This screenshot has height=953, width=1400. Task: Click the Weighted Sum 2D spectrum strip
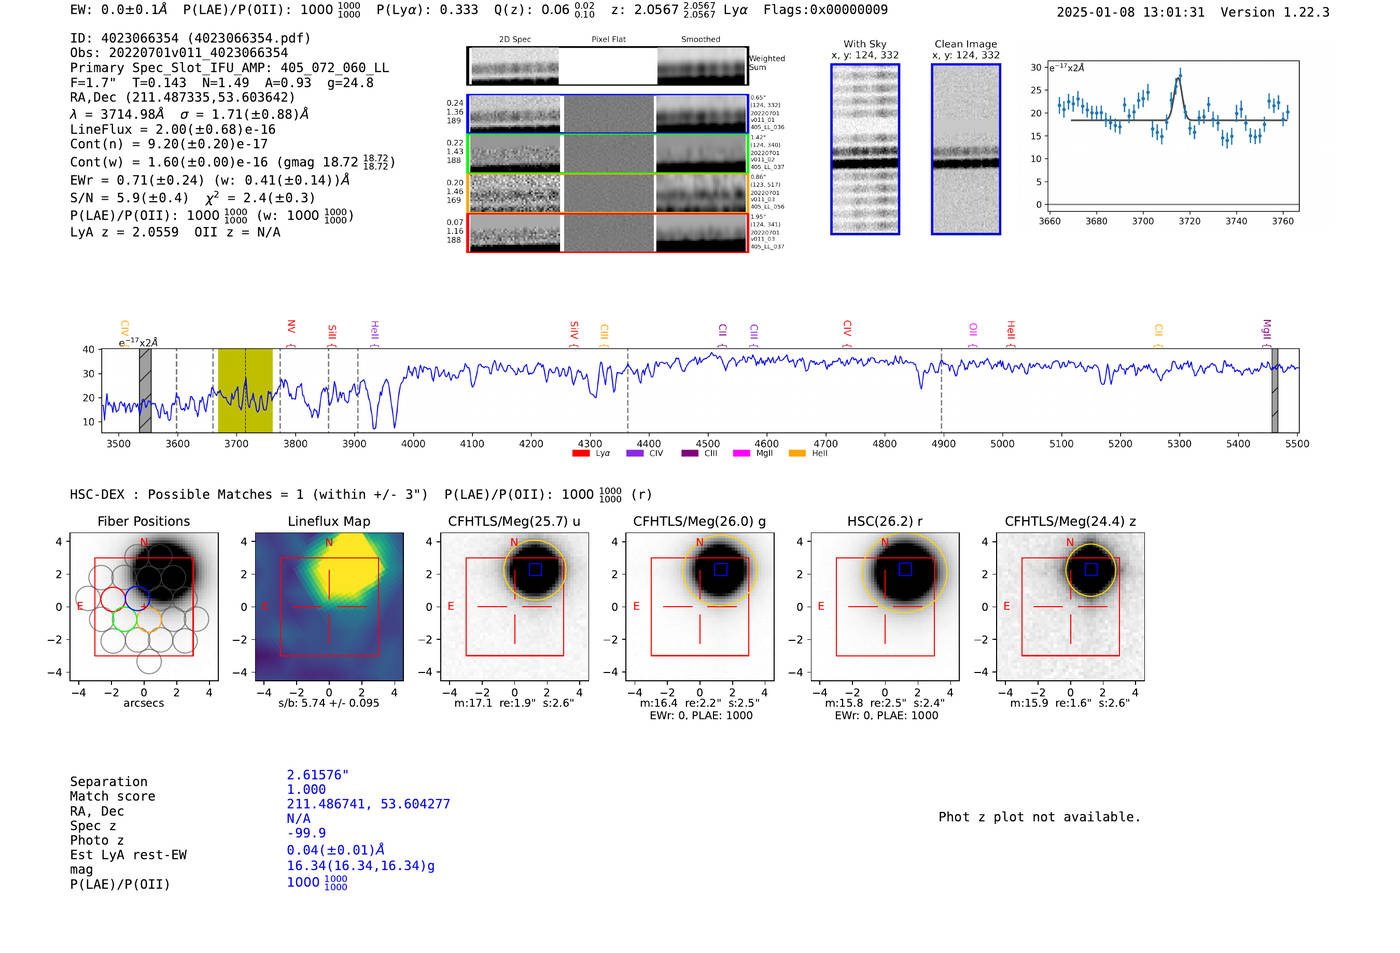click(x=608, y=66)
